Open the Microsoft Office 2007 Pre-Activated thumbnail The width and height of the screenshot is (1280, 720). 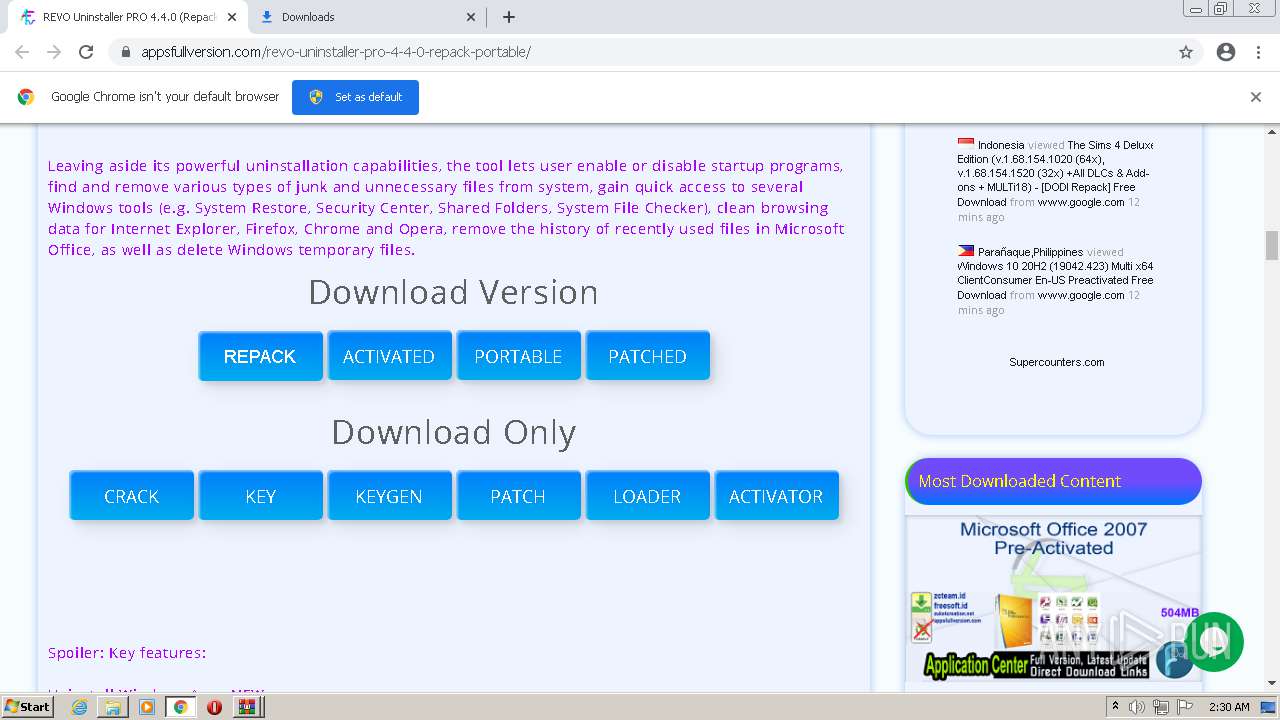(x=1053, y=598)
